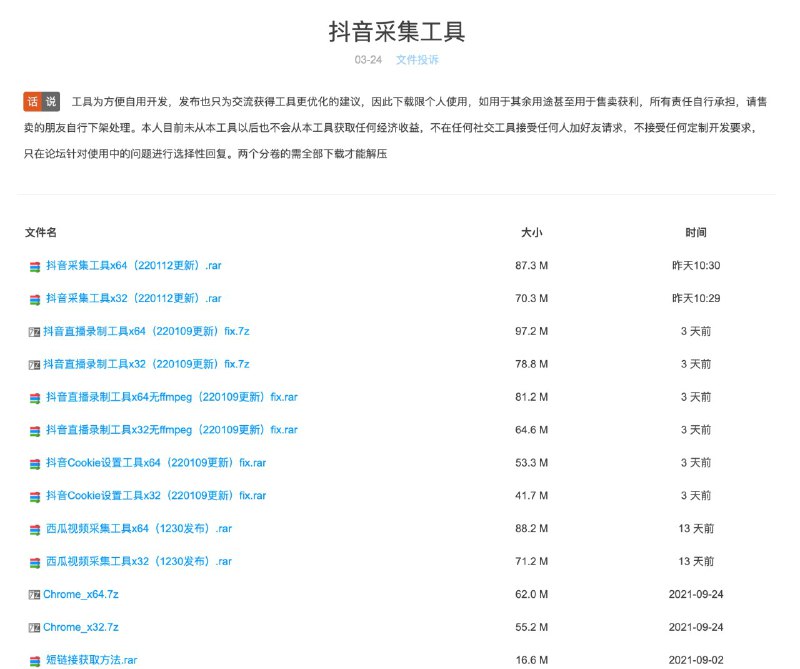Click the 03-24 date under the title

pos(368,60)
